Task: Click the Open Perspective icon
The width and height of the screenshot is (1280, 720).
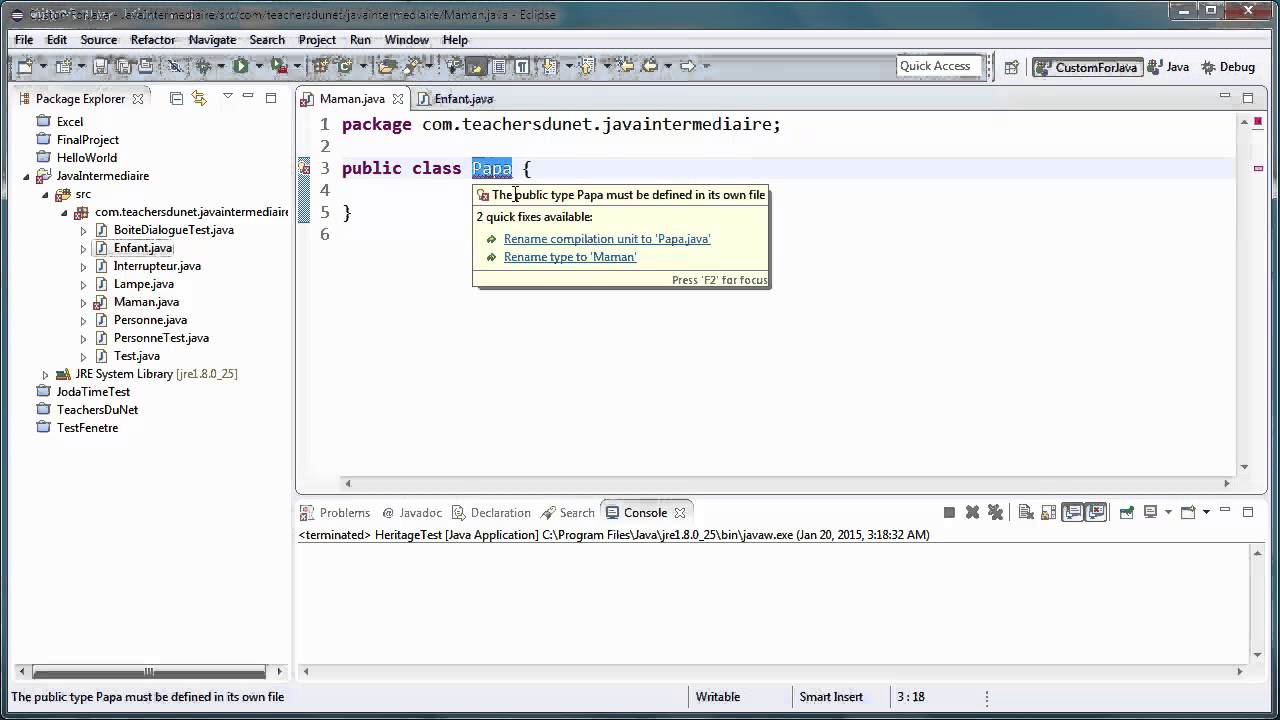Action: pos(1011,67)
